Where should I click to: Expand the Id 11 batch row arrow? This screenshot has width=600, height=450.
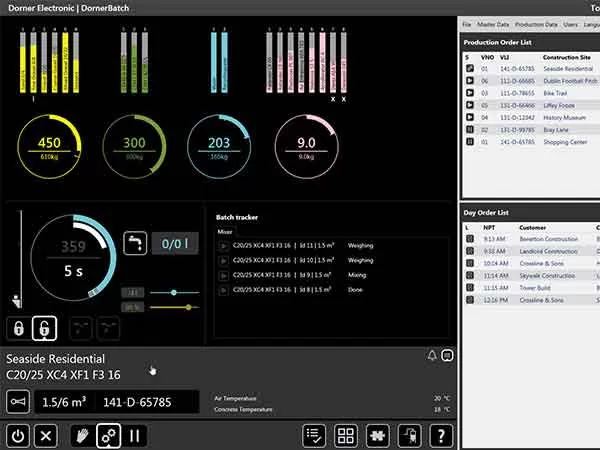[223, 246]
